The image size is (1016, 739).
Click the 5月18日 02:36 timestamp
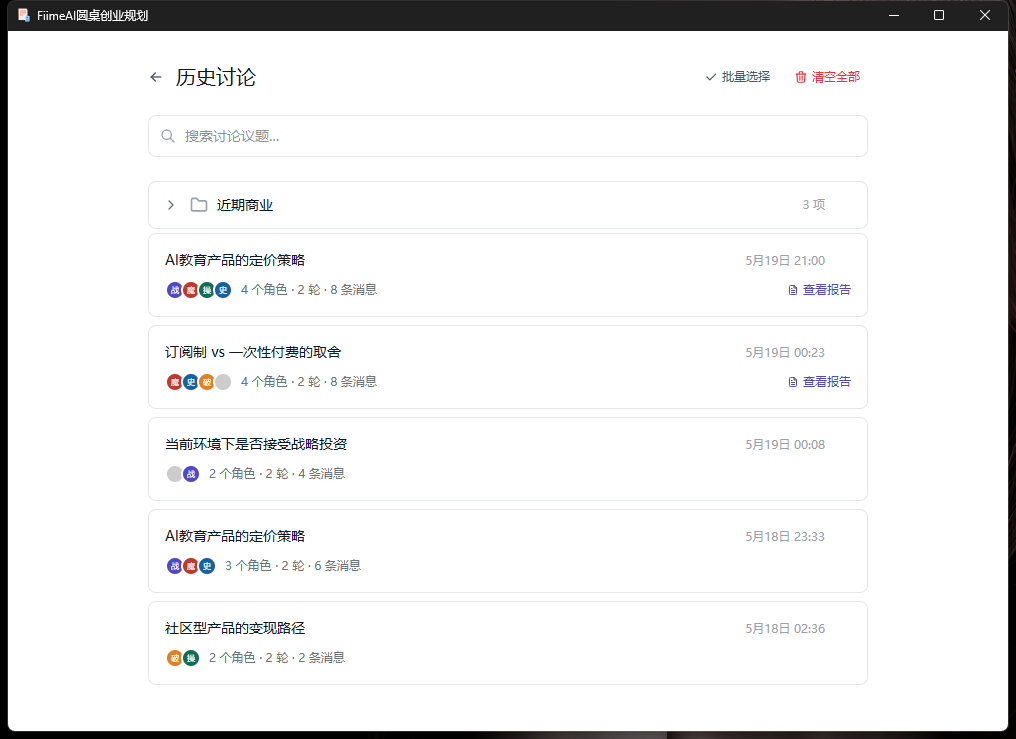[785, 629]
